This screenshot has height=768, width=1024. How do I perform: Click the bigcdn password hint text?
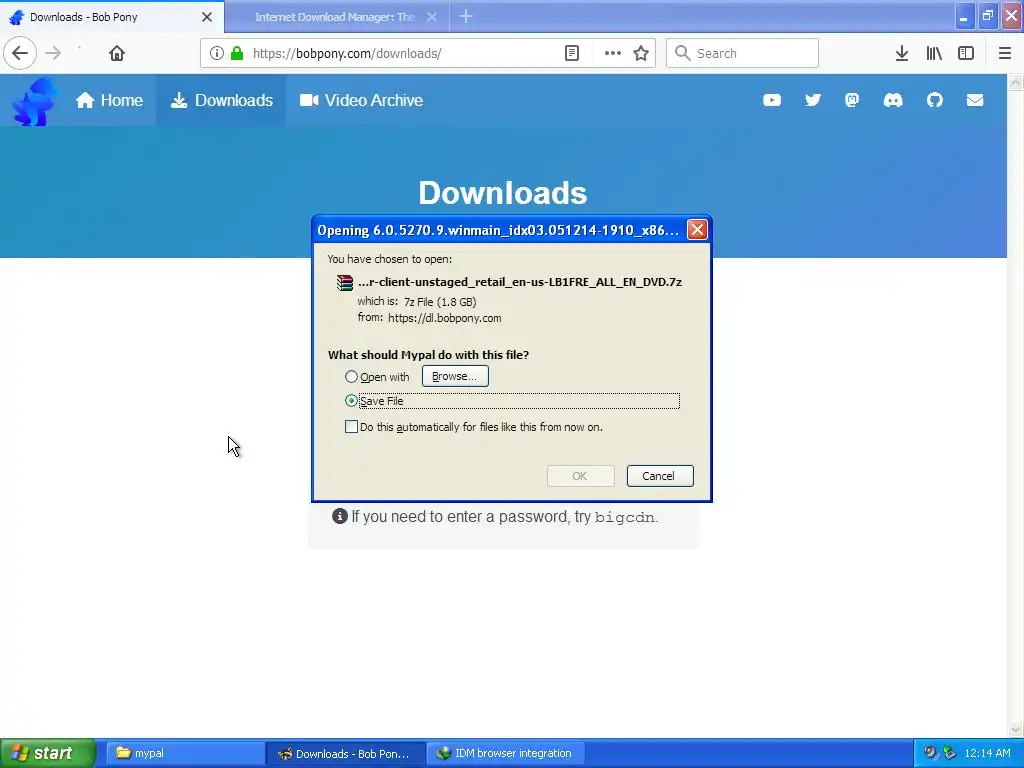point(624,517)
